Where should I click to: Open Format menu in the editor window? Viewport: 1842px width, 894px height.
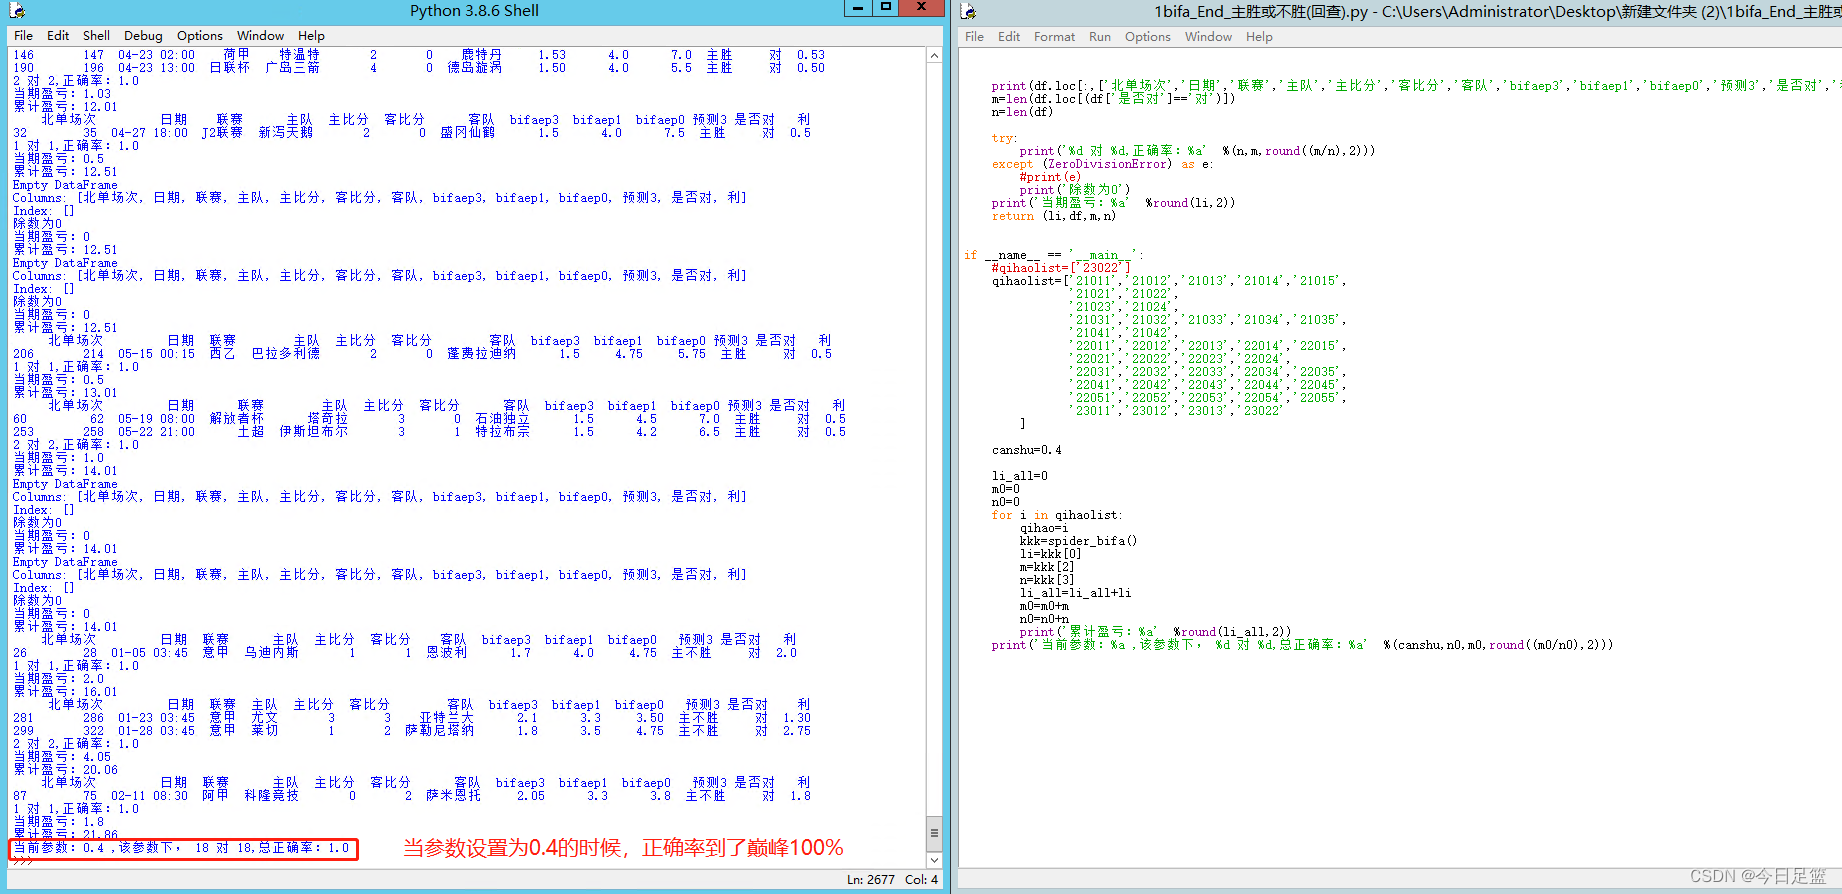tap(1054, 36)
